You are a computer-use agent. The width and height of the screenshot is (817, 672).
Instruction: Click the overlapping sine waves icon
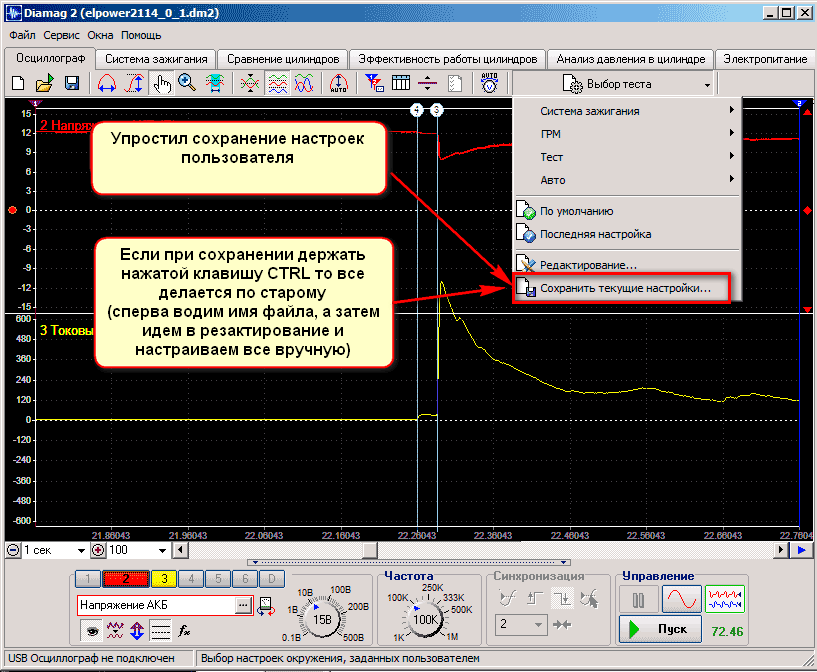click(x=304, y=83)
